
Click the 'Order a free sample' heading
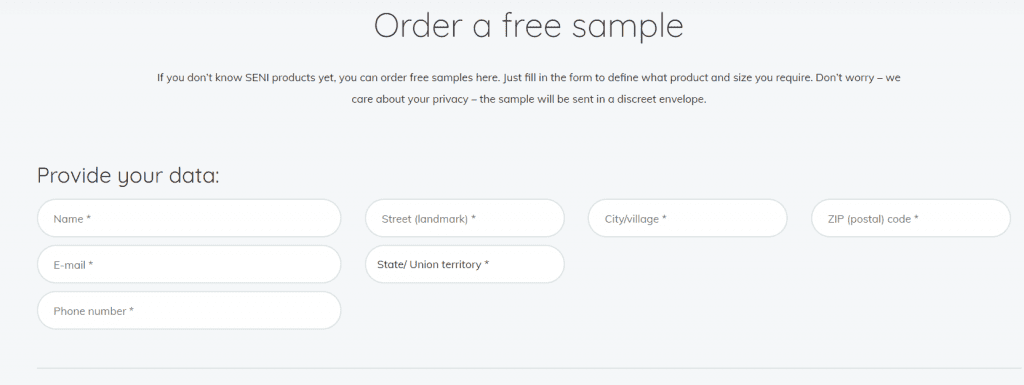click(528, 26)
